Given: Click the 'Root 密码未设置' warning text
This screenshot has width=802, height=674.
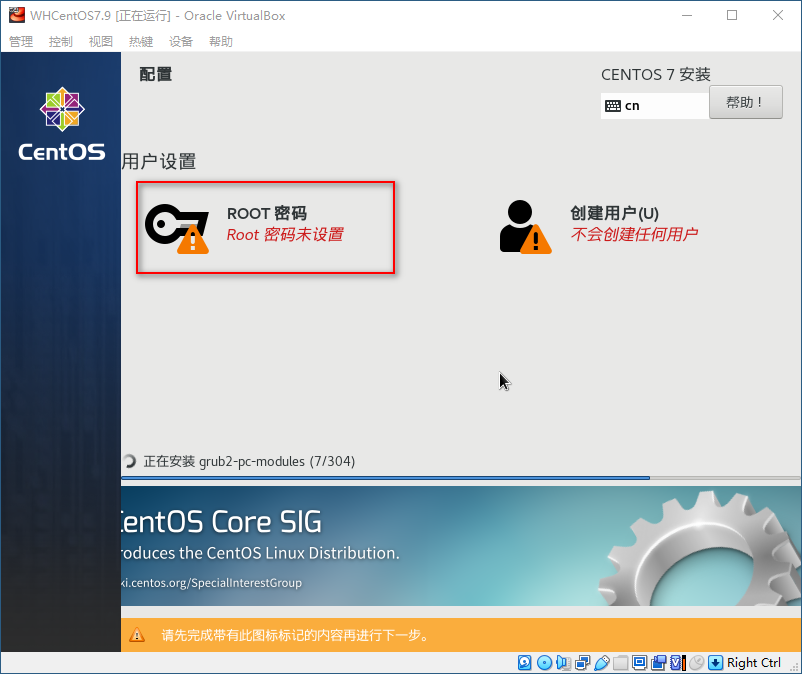Looking at the screenshot, I should [x=285, y=235].
